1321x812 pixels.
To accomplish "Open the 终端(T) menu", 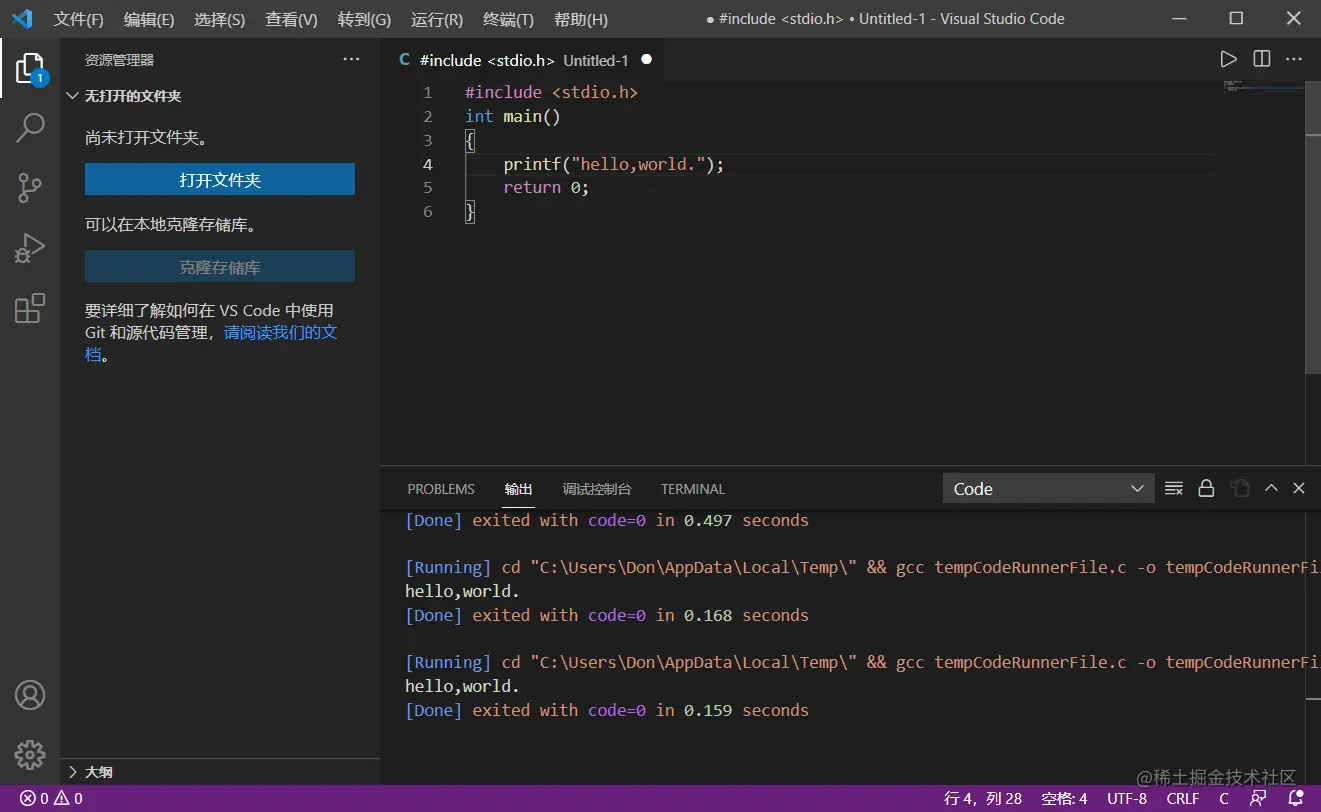I will click(x=508, y=19).
